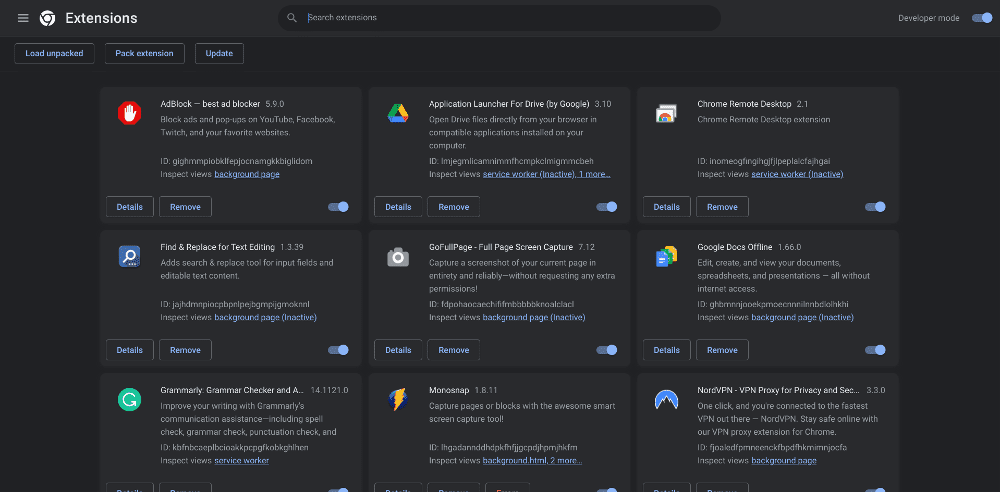Open GoFullPage background page link
The width and height of the screenshot is (1000, 492).
point(534,317)
